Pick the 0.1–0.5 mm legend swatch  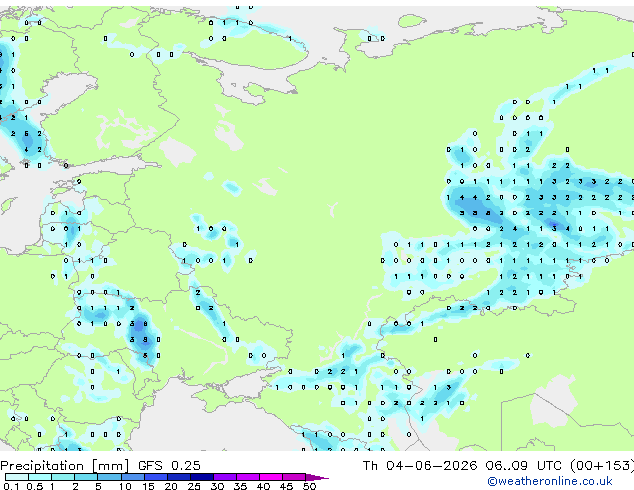point(17,477)
